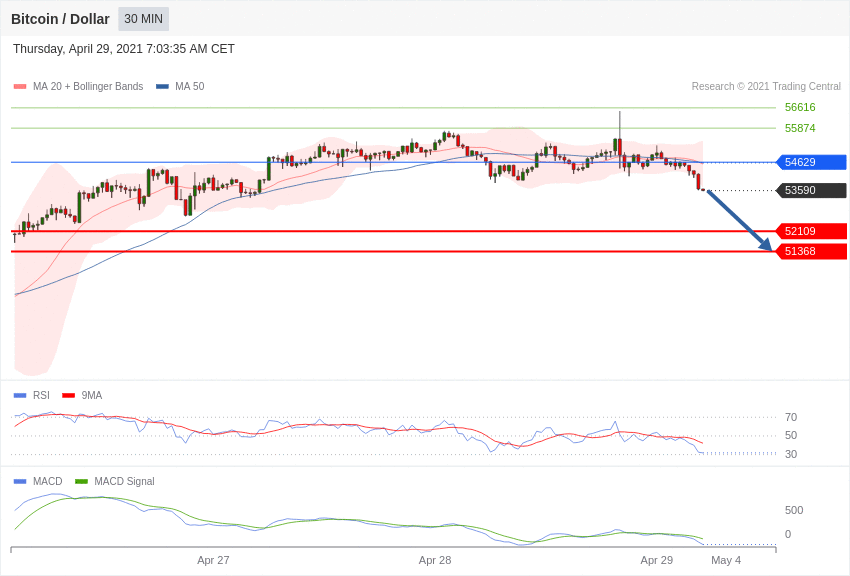Click the Research © 2021 Trading Central credit
The image size is (850, 576).
(766, 86)
